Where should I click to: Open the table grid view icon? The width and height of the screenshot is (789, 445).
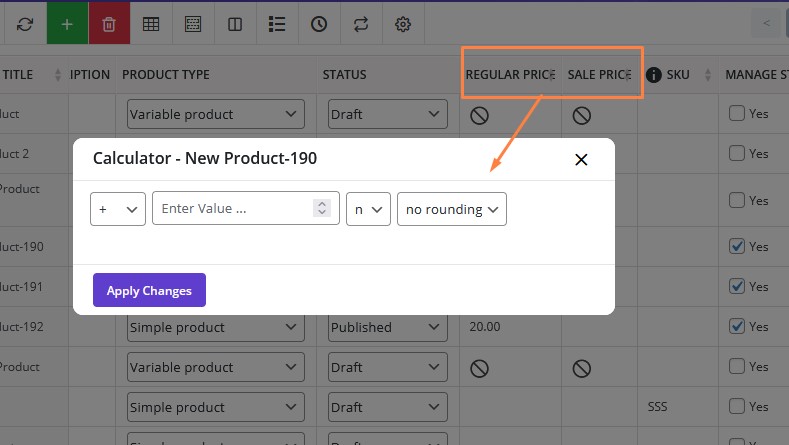coord(151,24)
